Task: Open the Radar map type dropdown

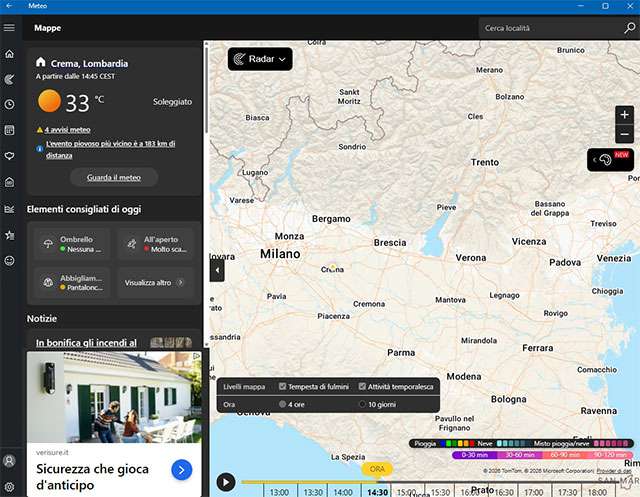Action: pyautogui.click(x=260, y=59)
